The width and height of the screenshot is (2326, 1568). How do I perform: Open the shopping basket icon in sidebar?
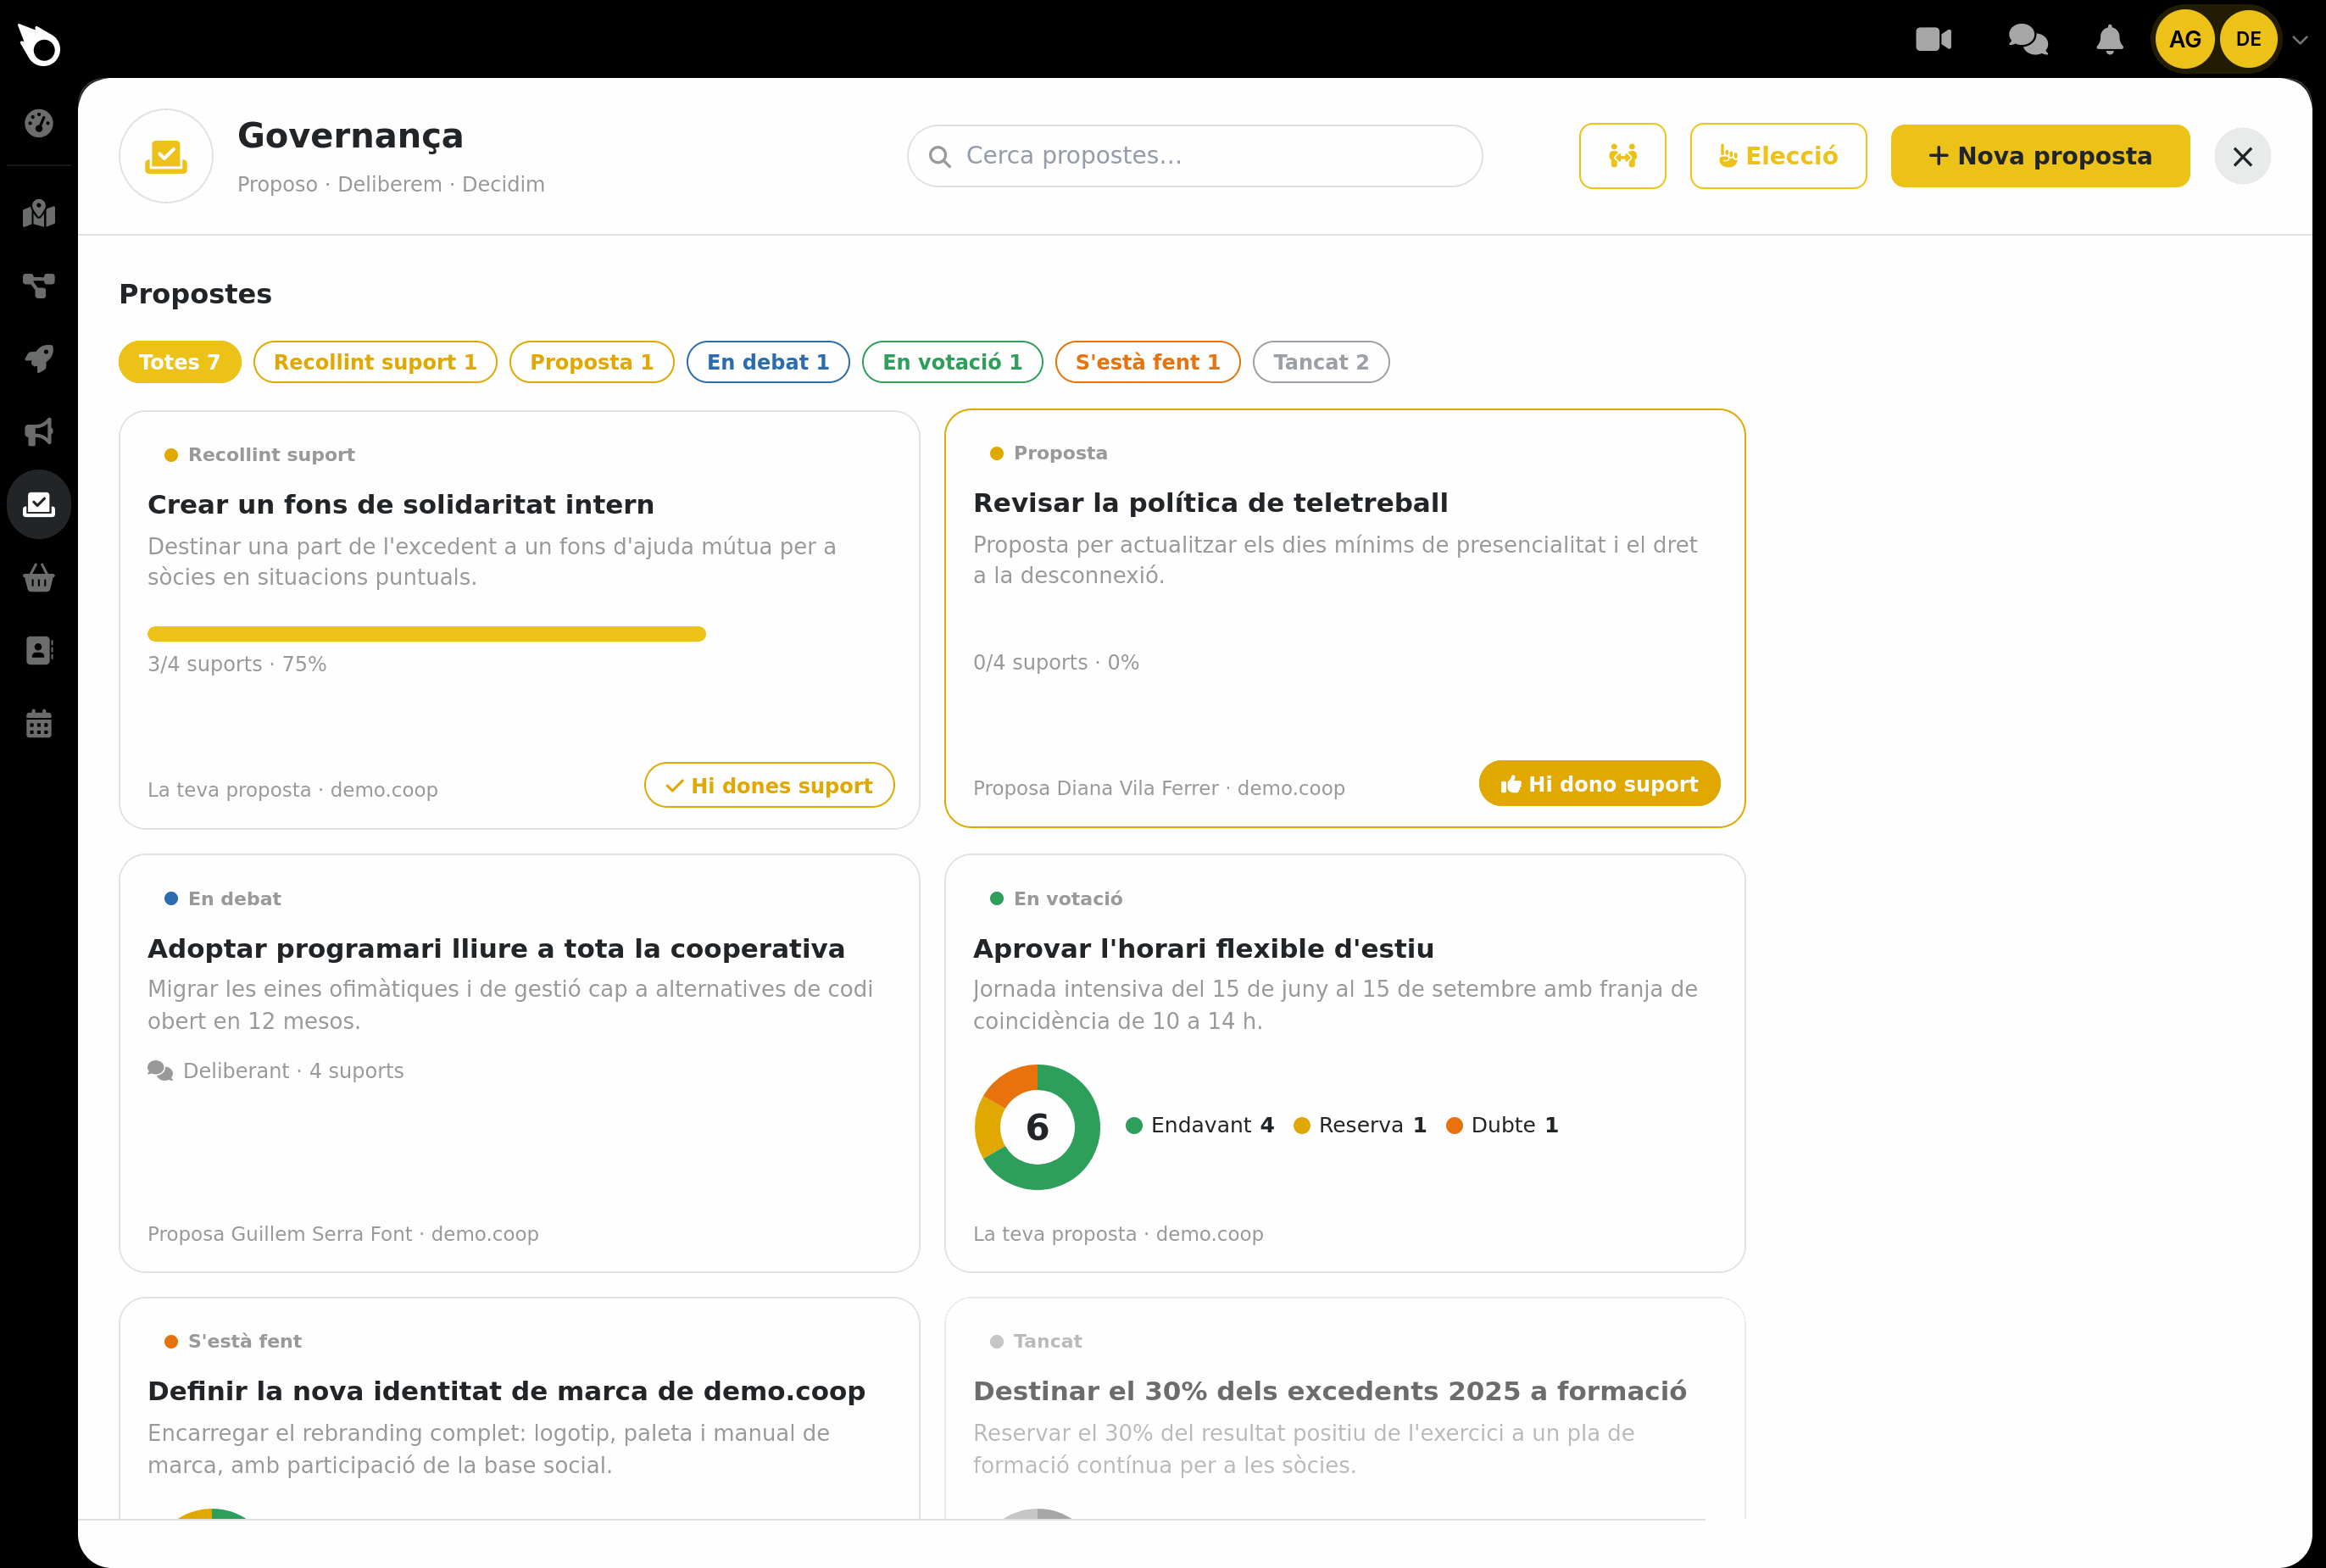(x=39, y=578)
